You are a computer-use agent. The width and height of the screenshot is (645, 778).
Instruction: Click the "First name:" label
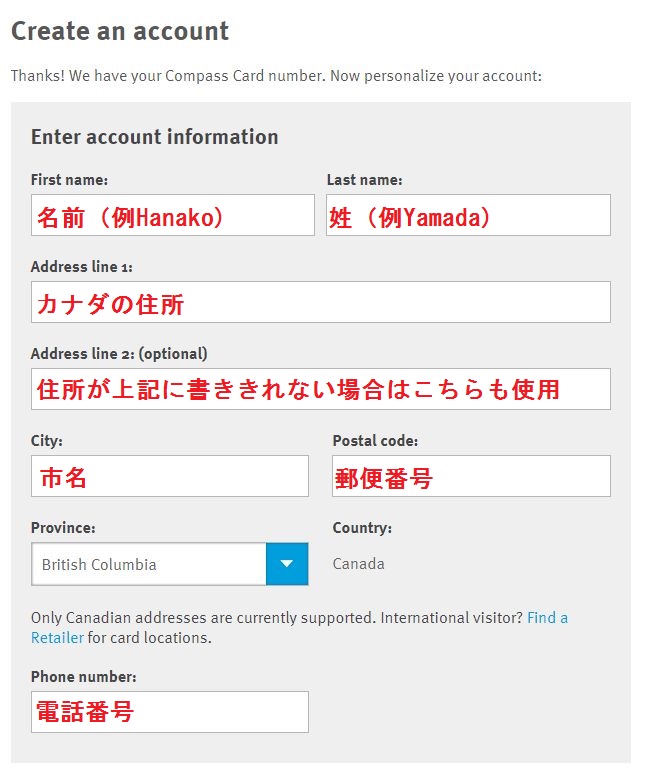click(69, 180)
